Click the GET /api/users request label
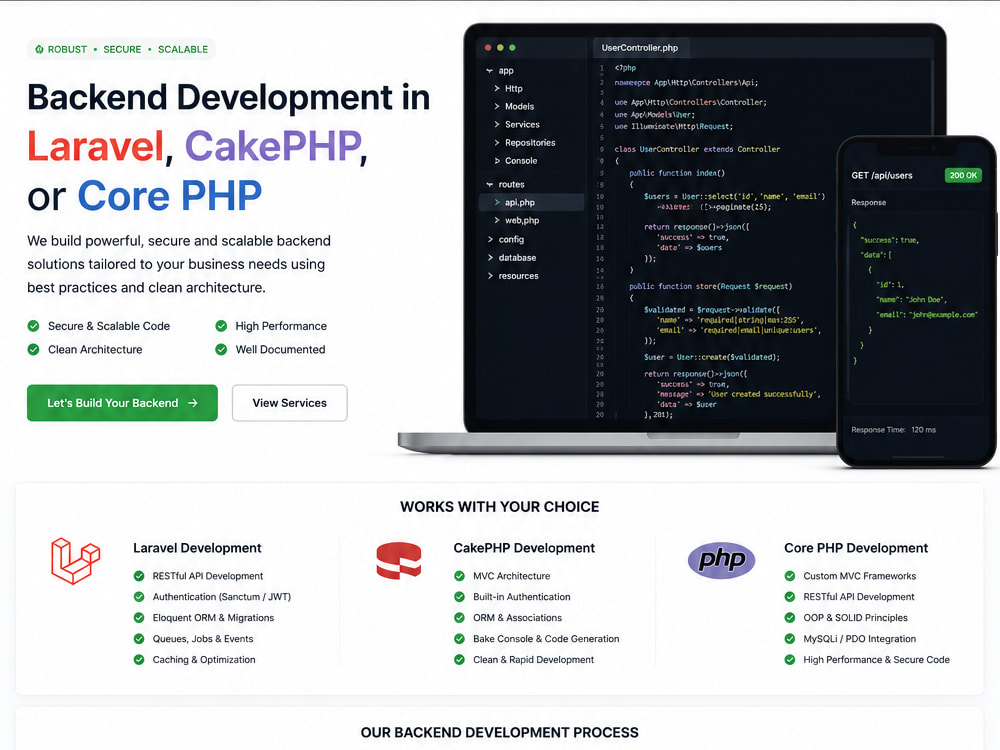This screenshot has height=750, width=1000. pos(881,175)
